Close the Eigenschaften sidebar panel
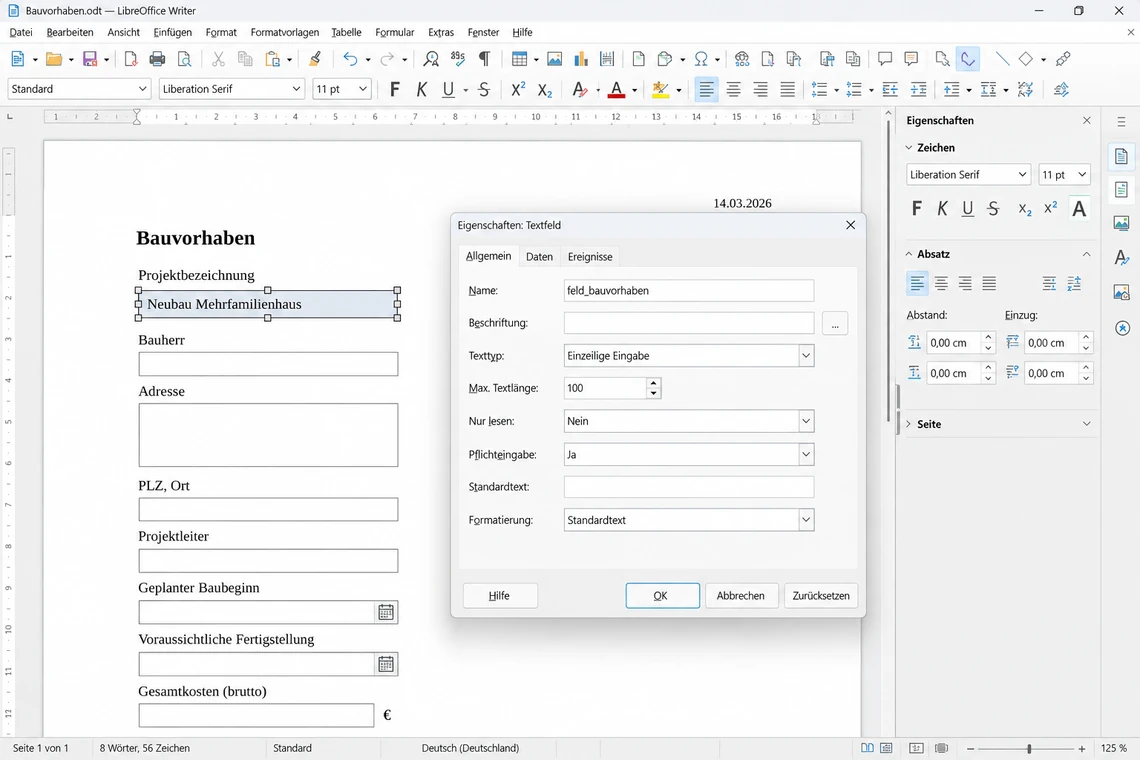Viewport: 1140px width, 760px height. [x=1087, y=121]
